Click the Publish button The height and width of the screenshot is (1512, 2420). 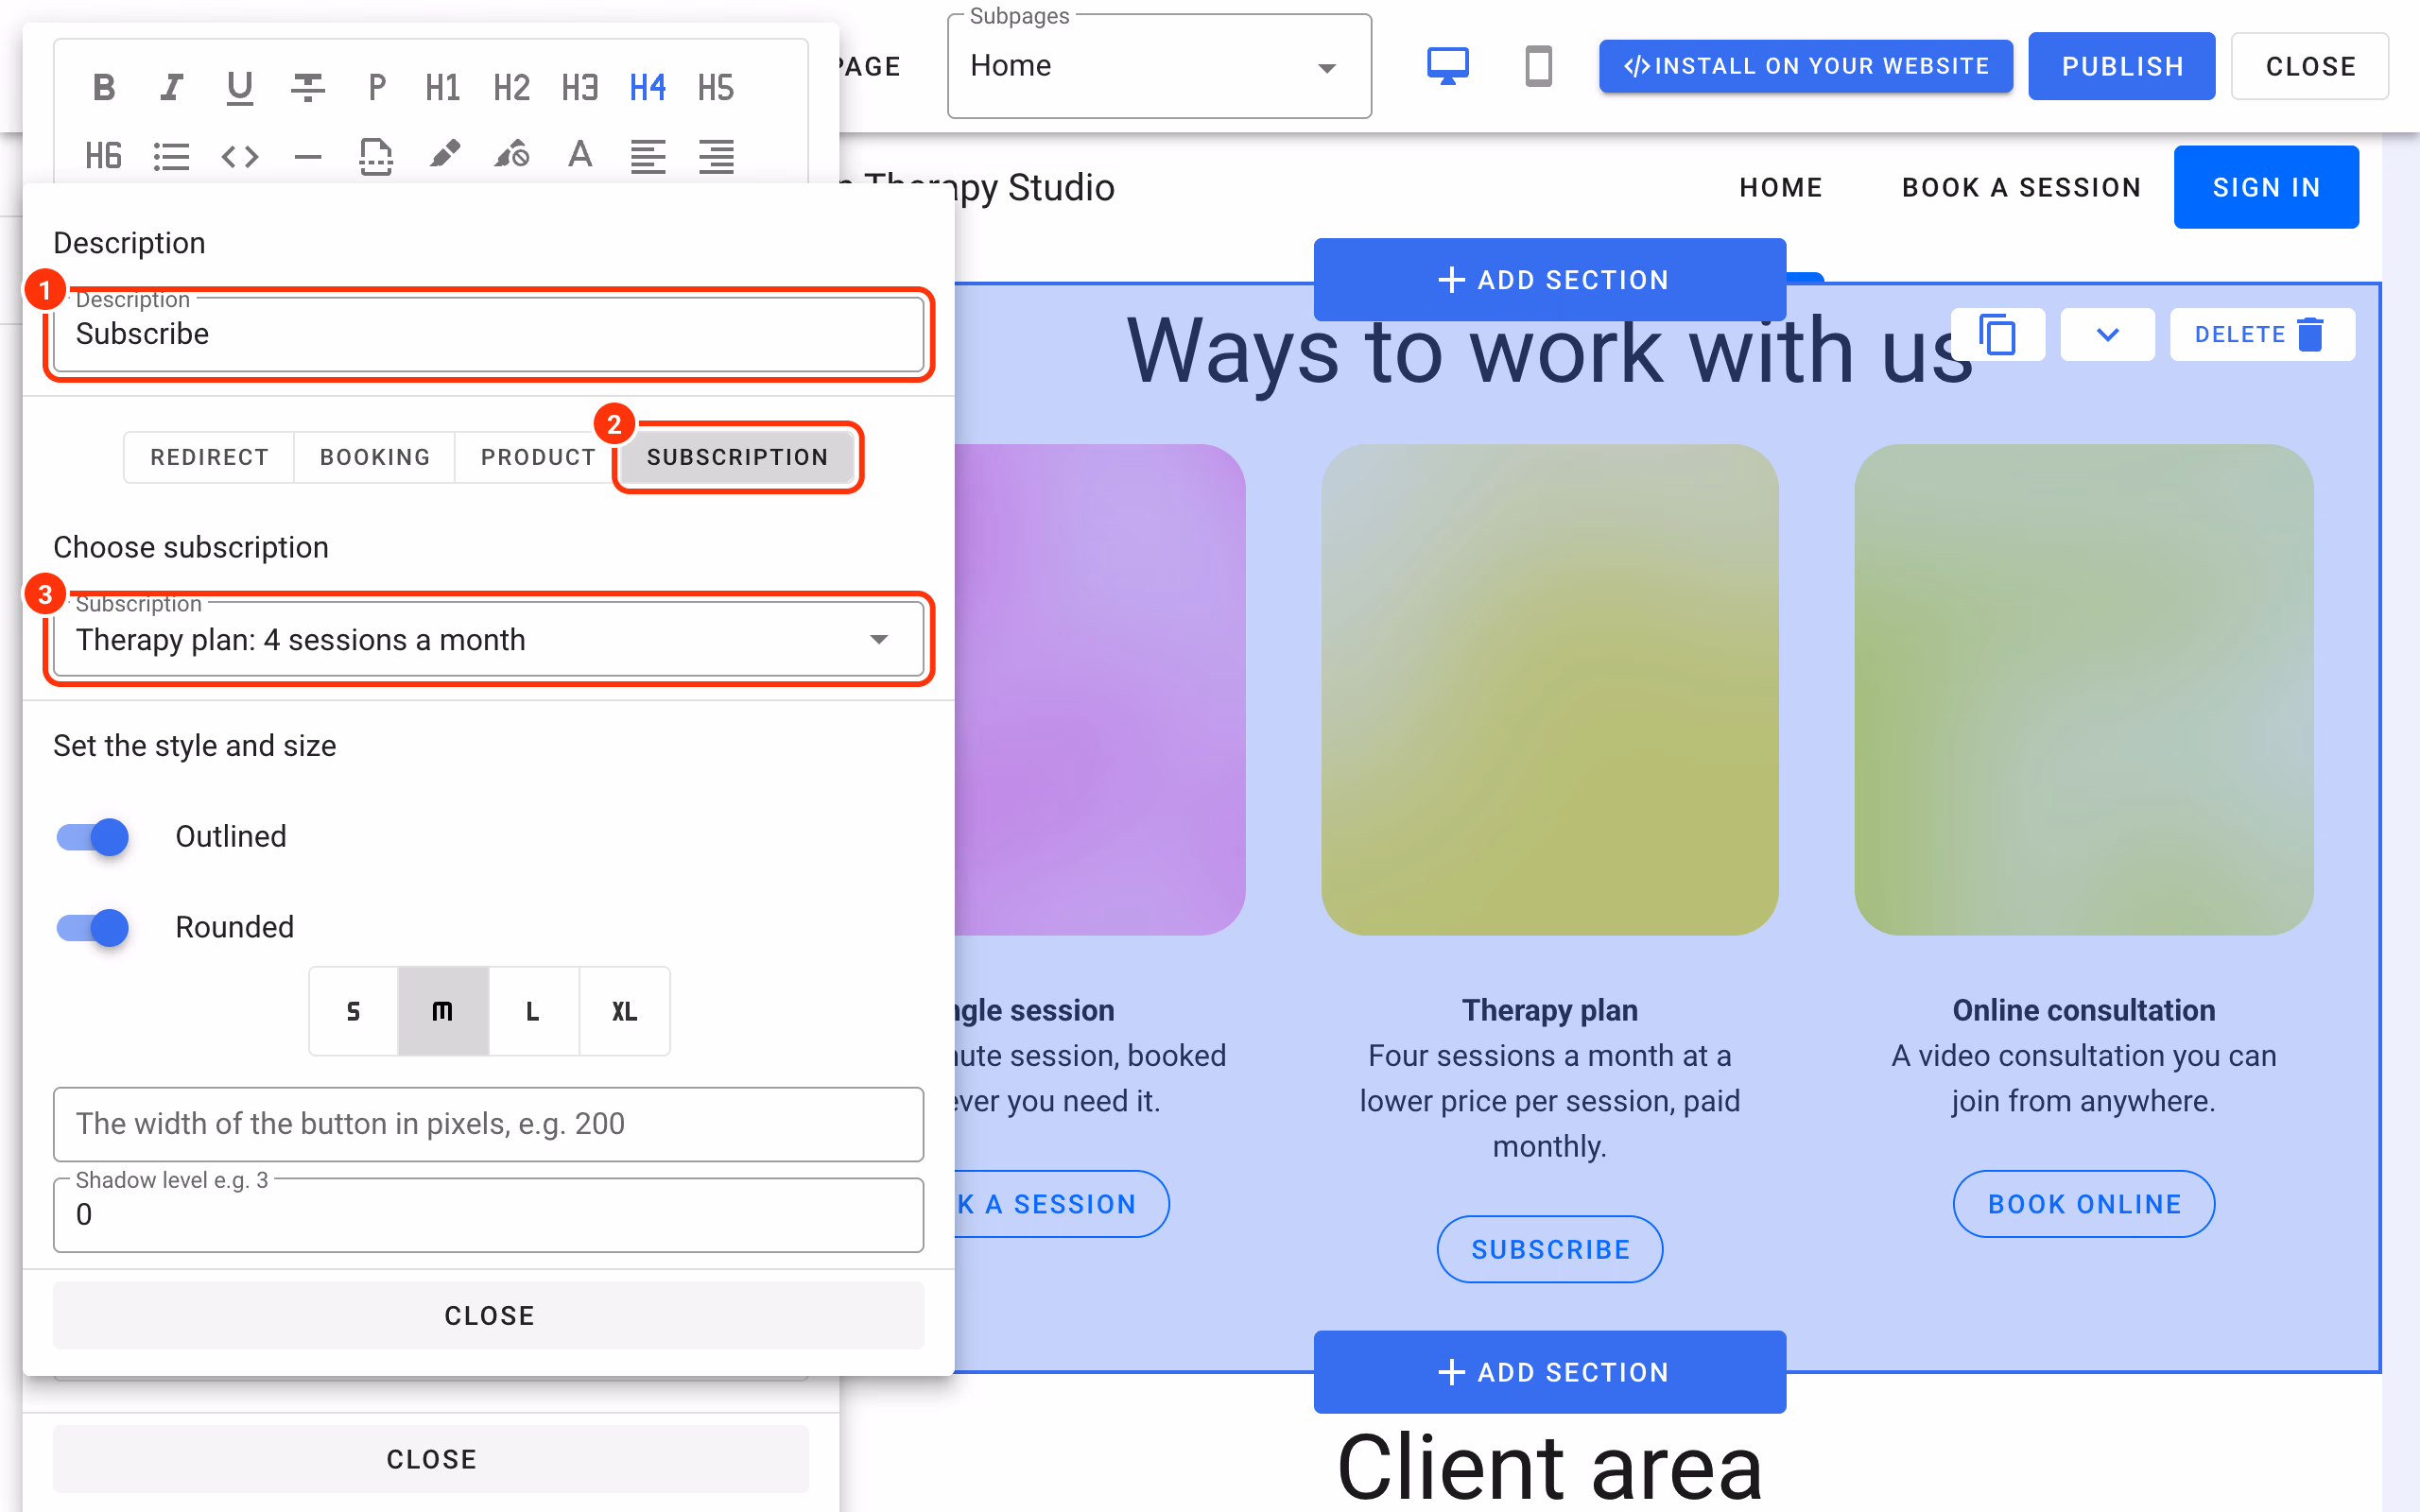[x=2121, y=66]
